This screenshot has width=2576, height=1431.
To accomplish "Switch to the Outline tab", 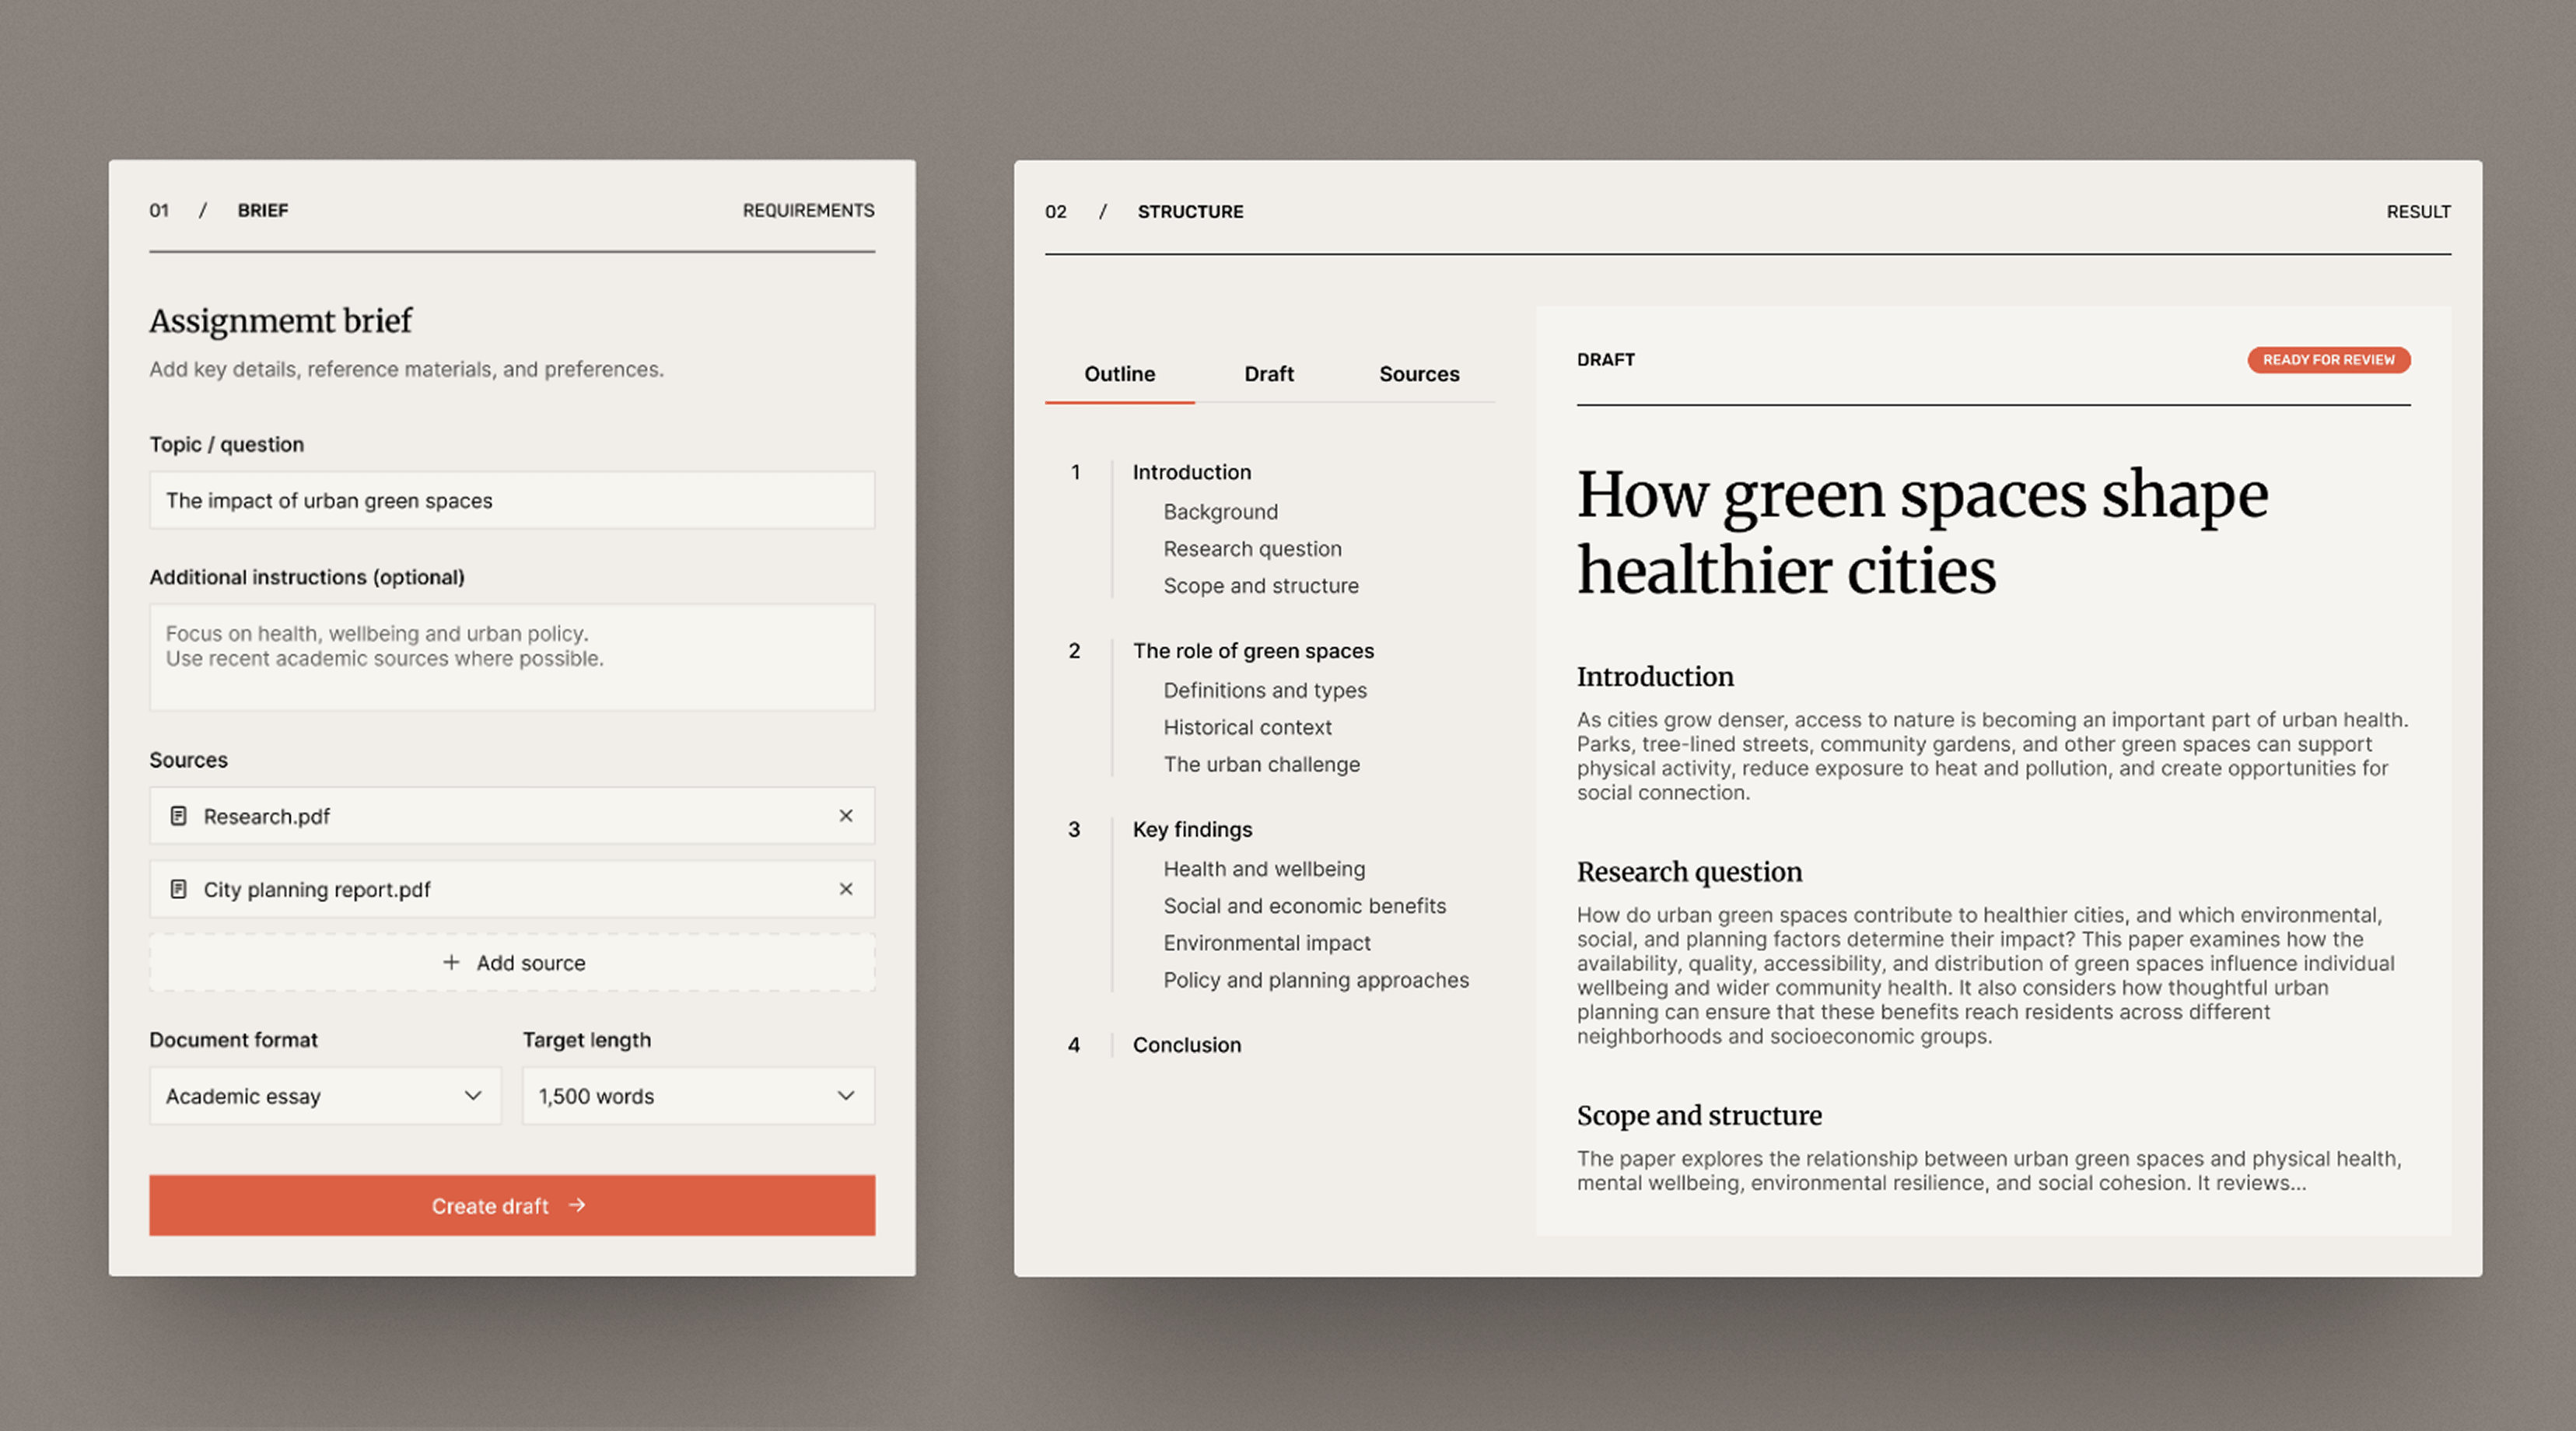I will (1119, 374).
